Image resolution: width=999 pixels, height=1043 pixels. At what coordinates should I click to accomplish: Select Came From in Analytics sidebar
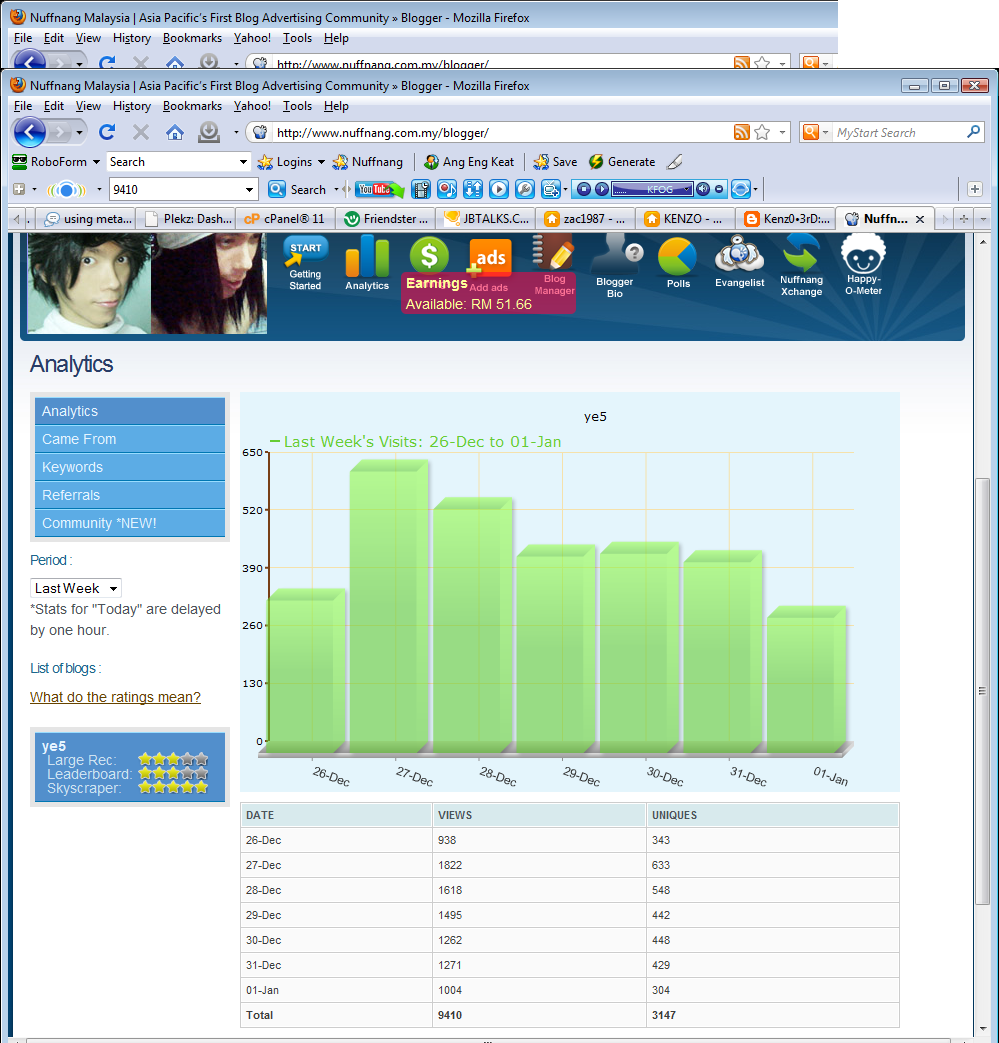click(x=130, y=439)
